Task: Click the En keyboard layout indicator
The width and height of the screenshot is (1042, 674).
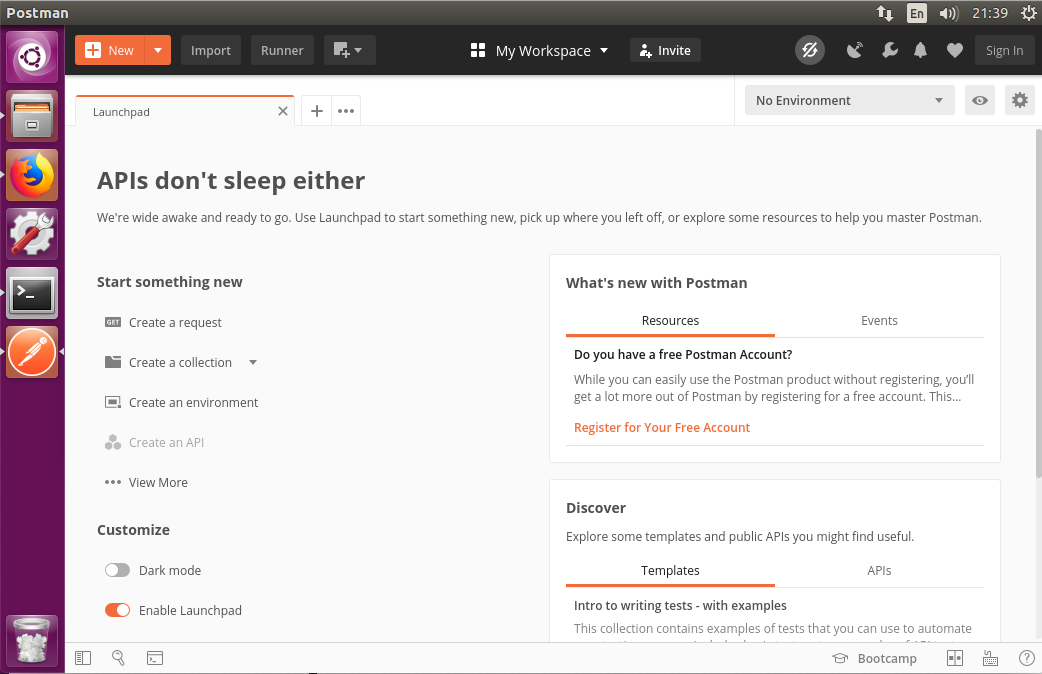Action: (x=916, y=13)
